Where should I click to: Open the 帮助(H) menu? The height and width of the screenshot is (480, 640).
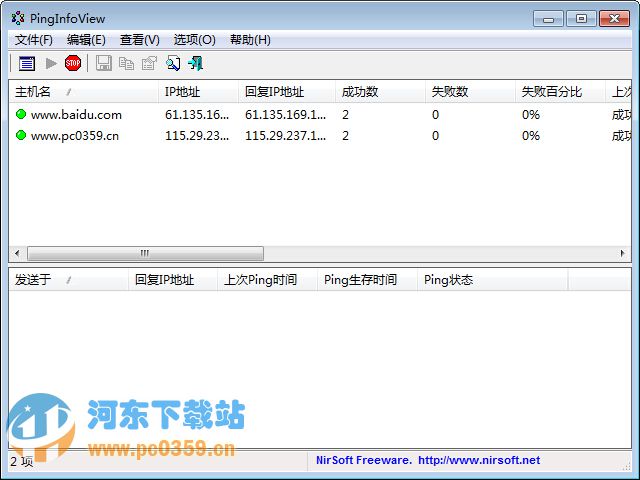pos(250,40)
